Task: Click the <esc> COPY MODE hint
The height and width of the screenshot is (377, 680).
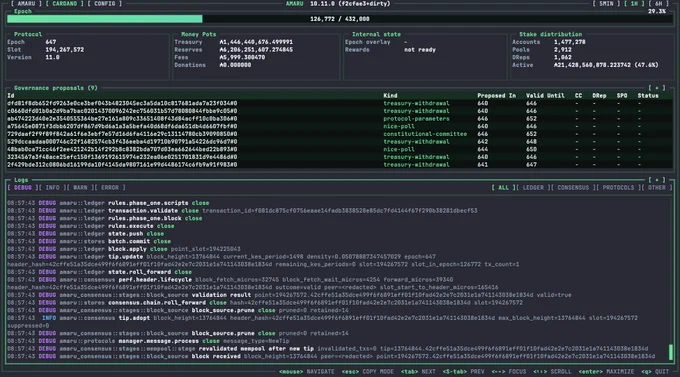Action: click(x=367, y=372)
